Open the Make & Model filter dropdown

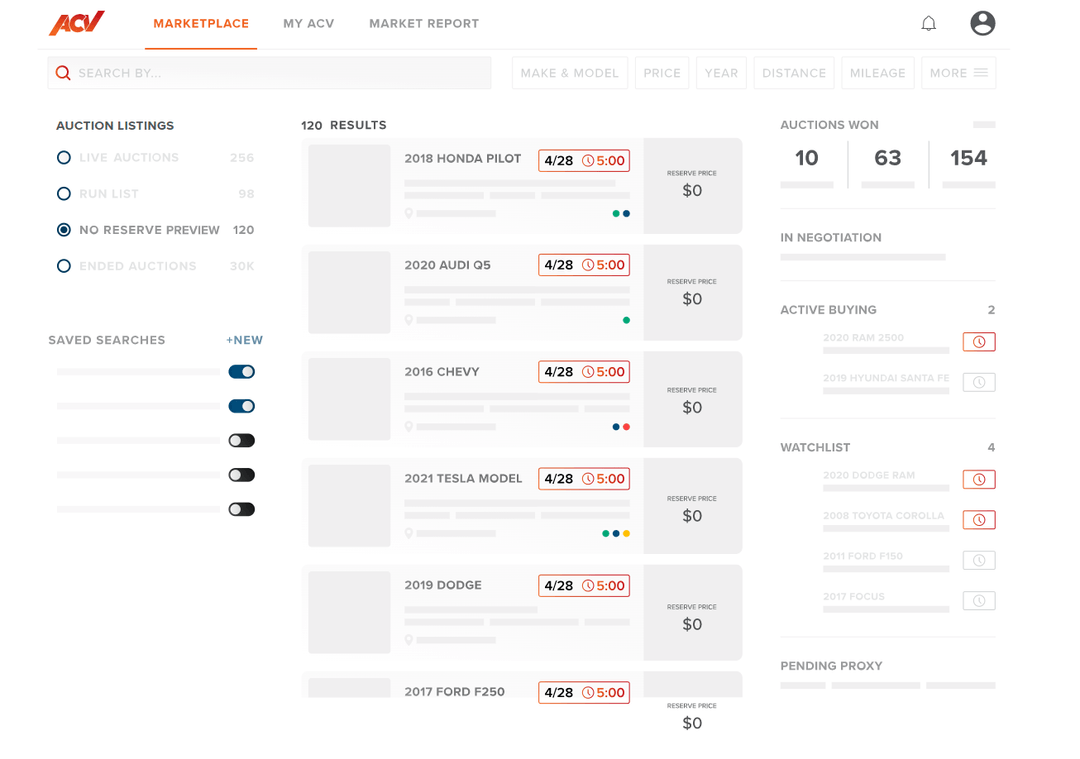(x=569, y=73)
